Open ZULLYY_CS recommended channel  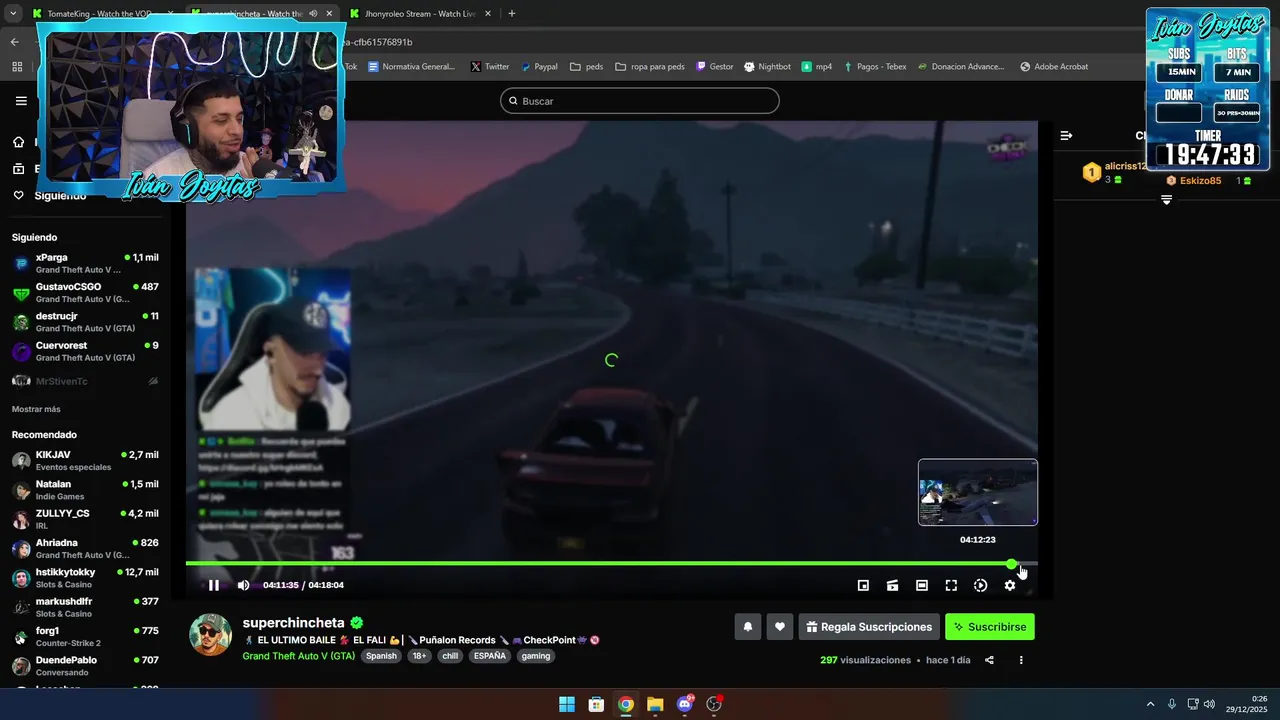pos(85,519)
